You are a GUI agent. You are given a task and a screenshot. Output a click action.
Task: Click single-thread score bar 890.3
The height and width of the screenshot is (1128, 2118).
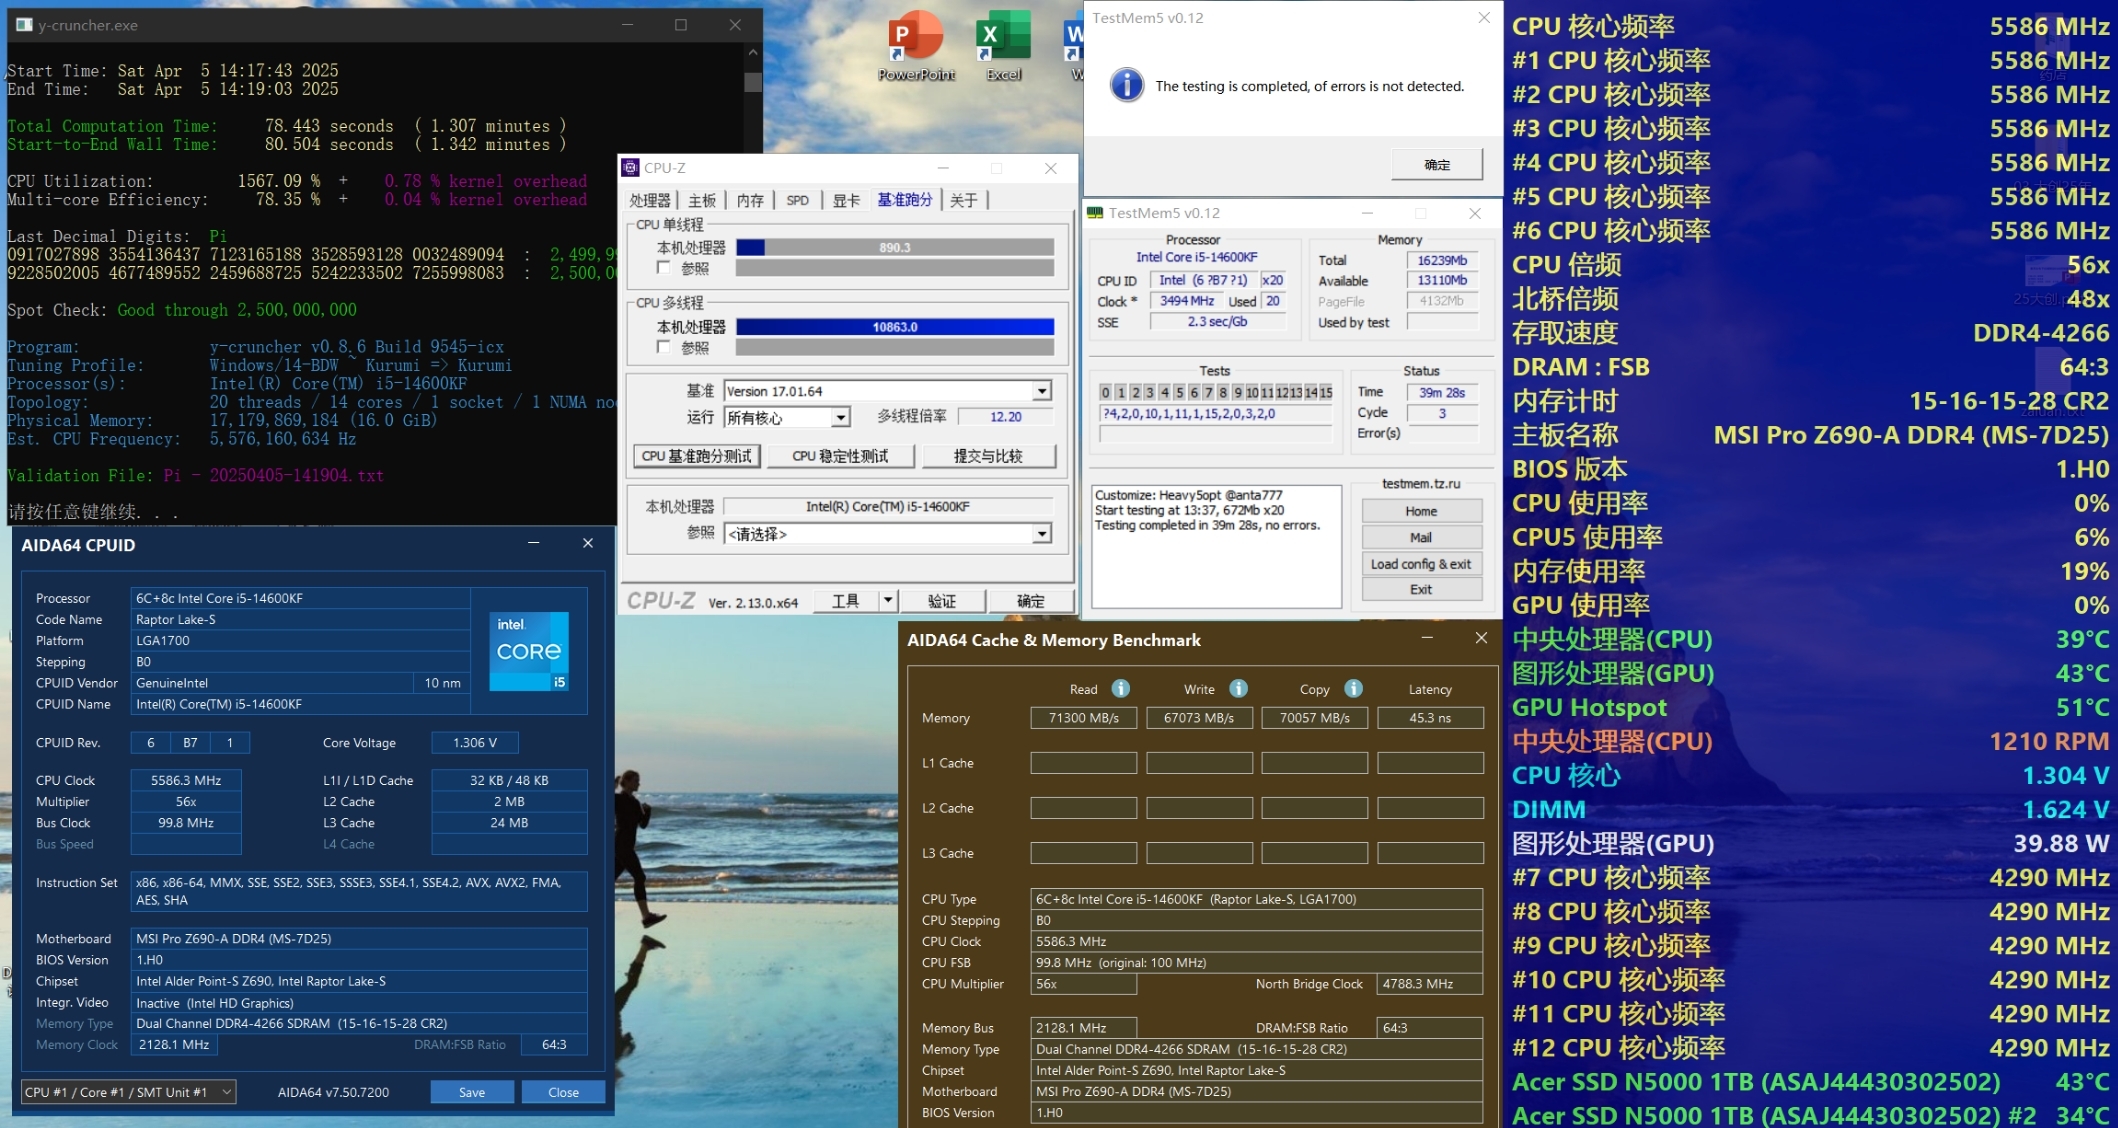pos(895,247)
